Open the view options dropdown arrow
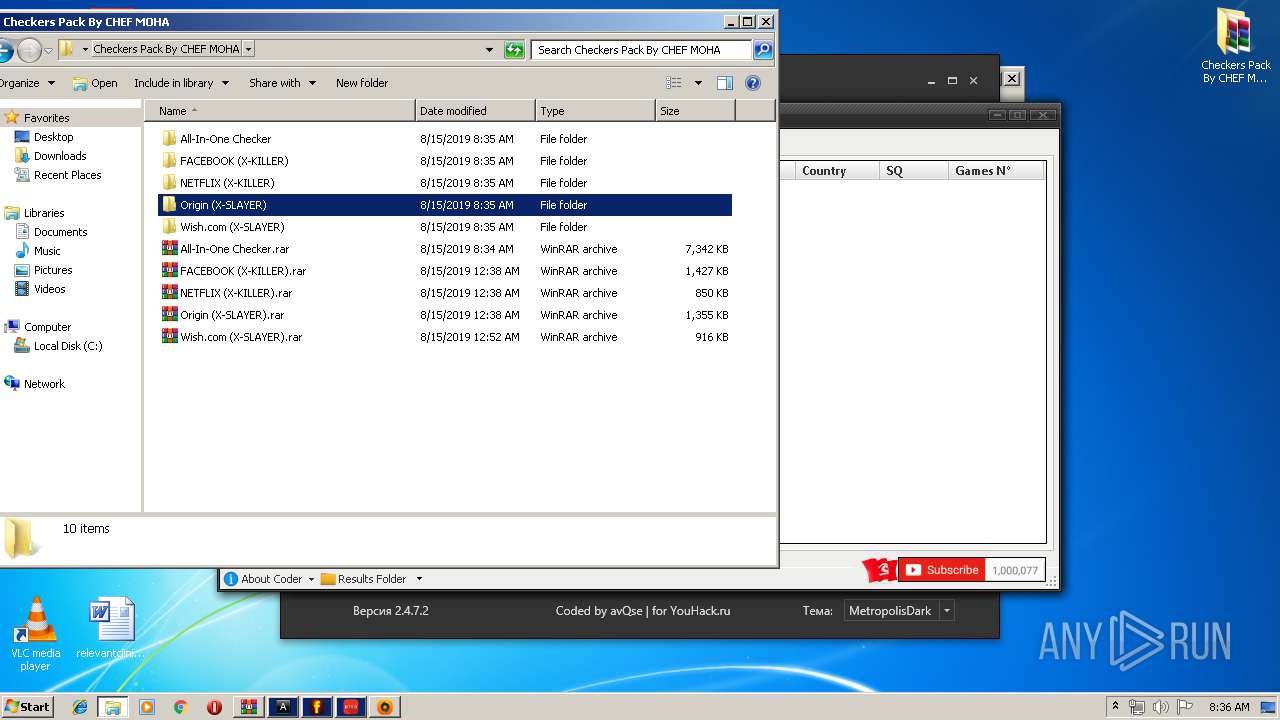 coord(698,83)
